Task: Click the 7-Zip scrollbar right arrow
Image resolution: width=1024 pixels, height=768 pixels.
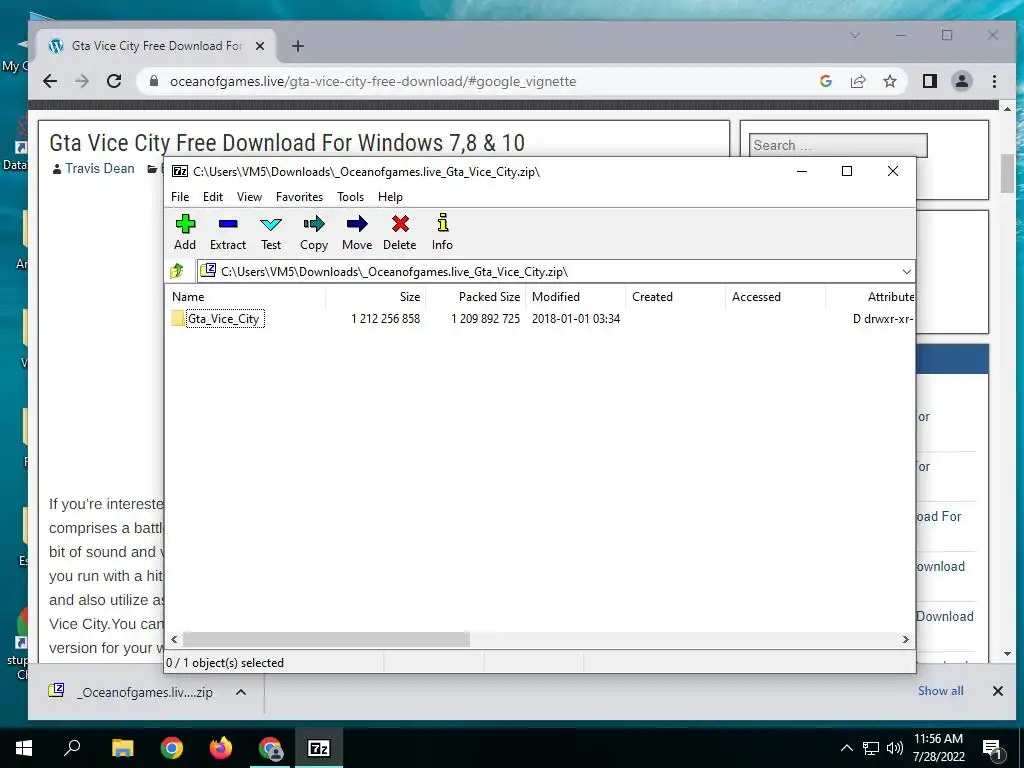Action: 906,639
